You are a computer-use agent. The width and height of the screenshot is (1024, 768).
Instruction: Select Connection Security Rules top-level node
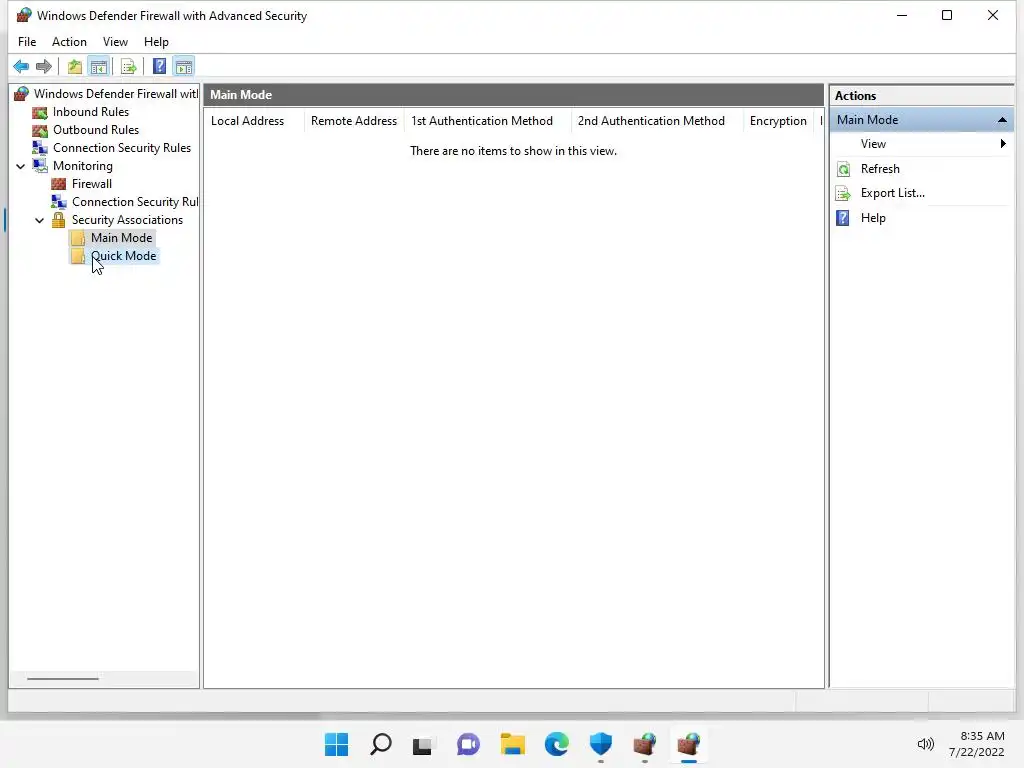(x=121, y=148)
